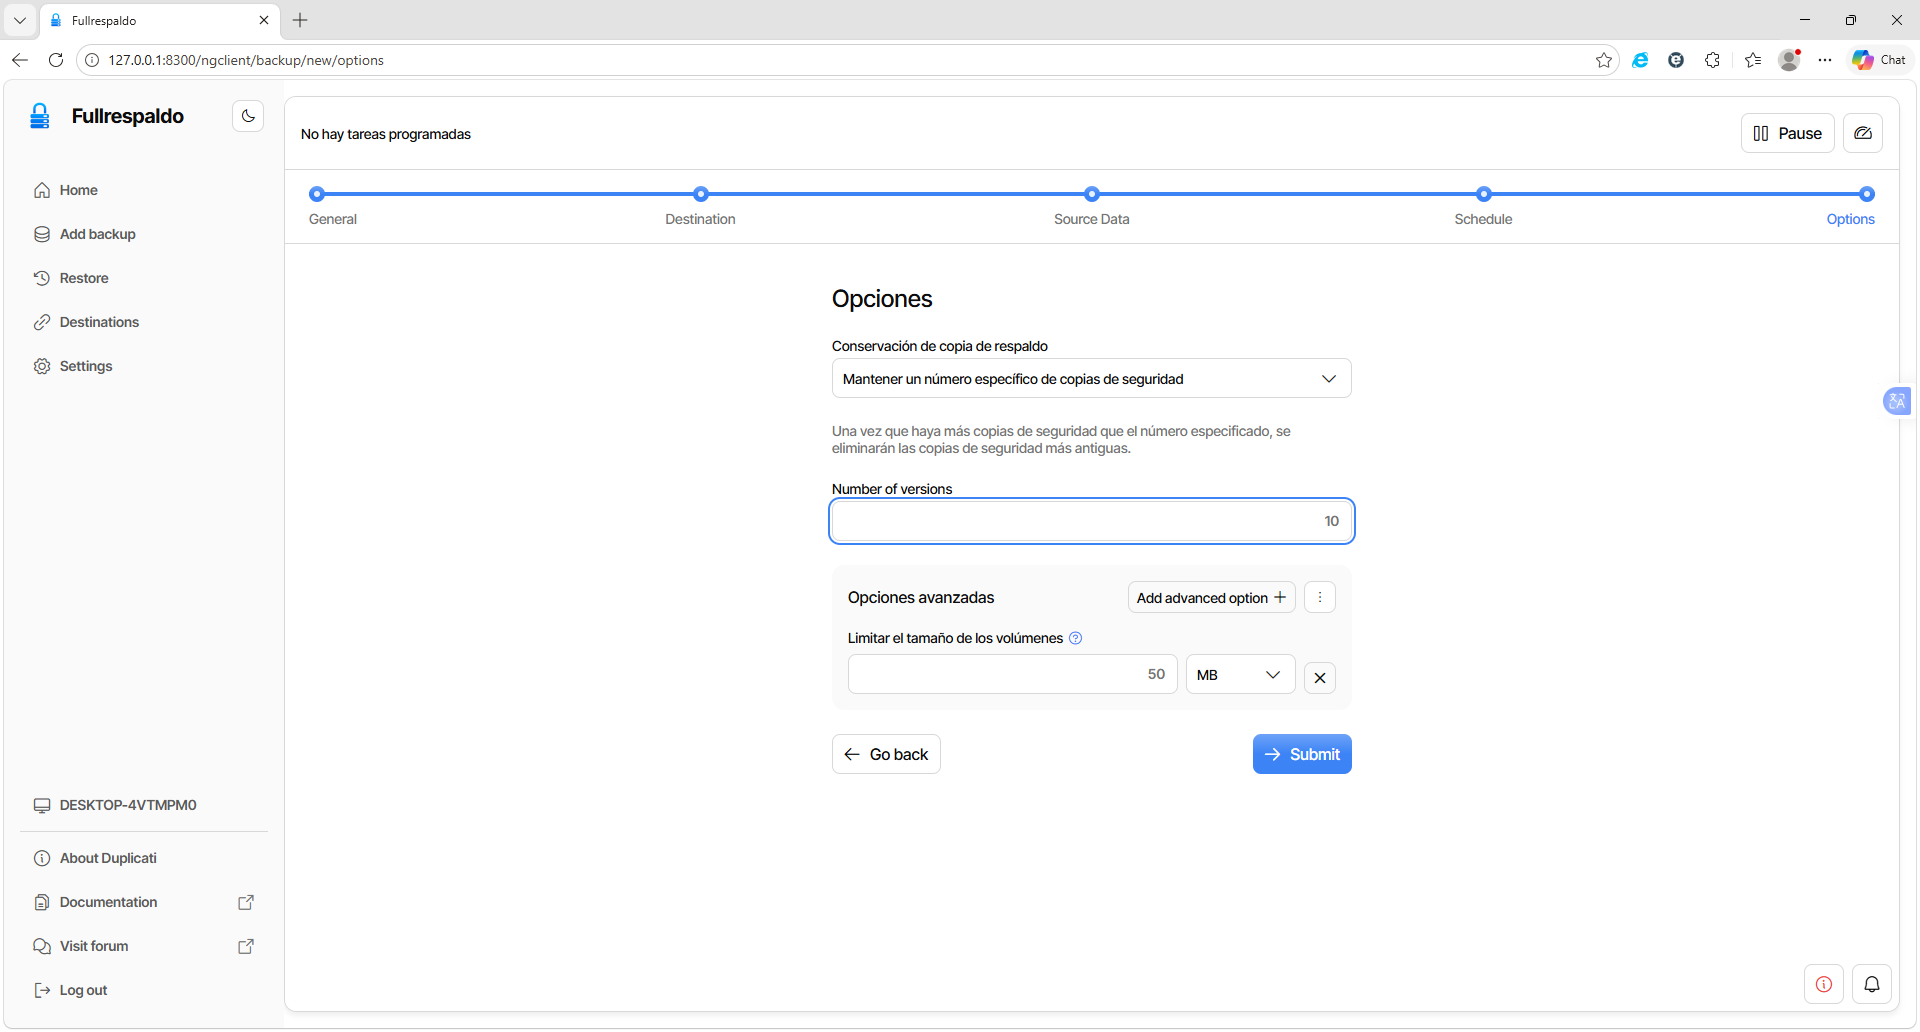Jump to Schedule step marker
This screenshot has height=1032, width=1920.
[x=1484, y=194]
